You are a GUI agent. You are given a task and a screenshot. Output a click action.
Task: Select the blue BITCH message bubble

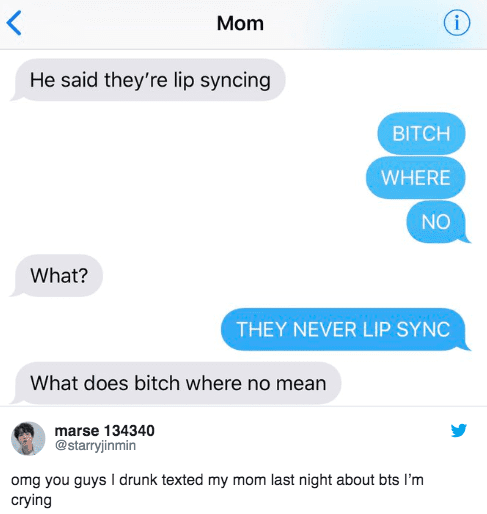421,133
